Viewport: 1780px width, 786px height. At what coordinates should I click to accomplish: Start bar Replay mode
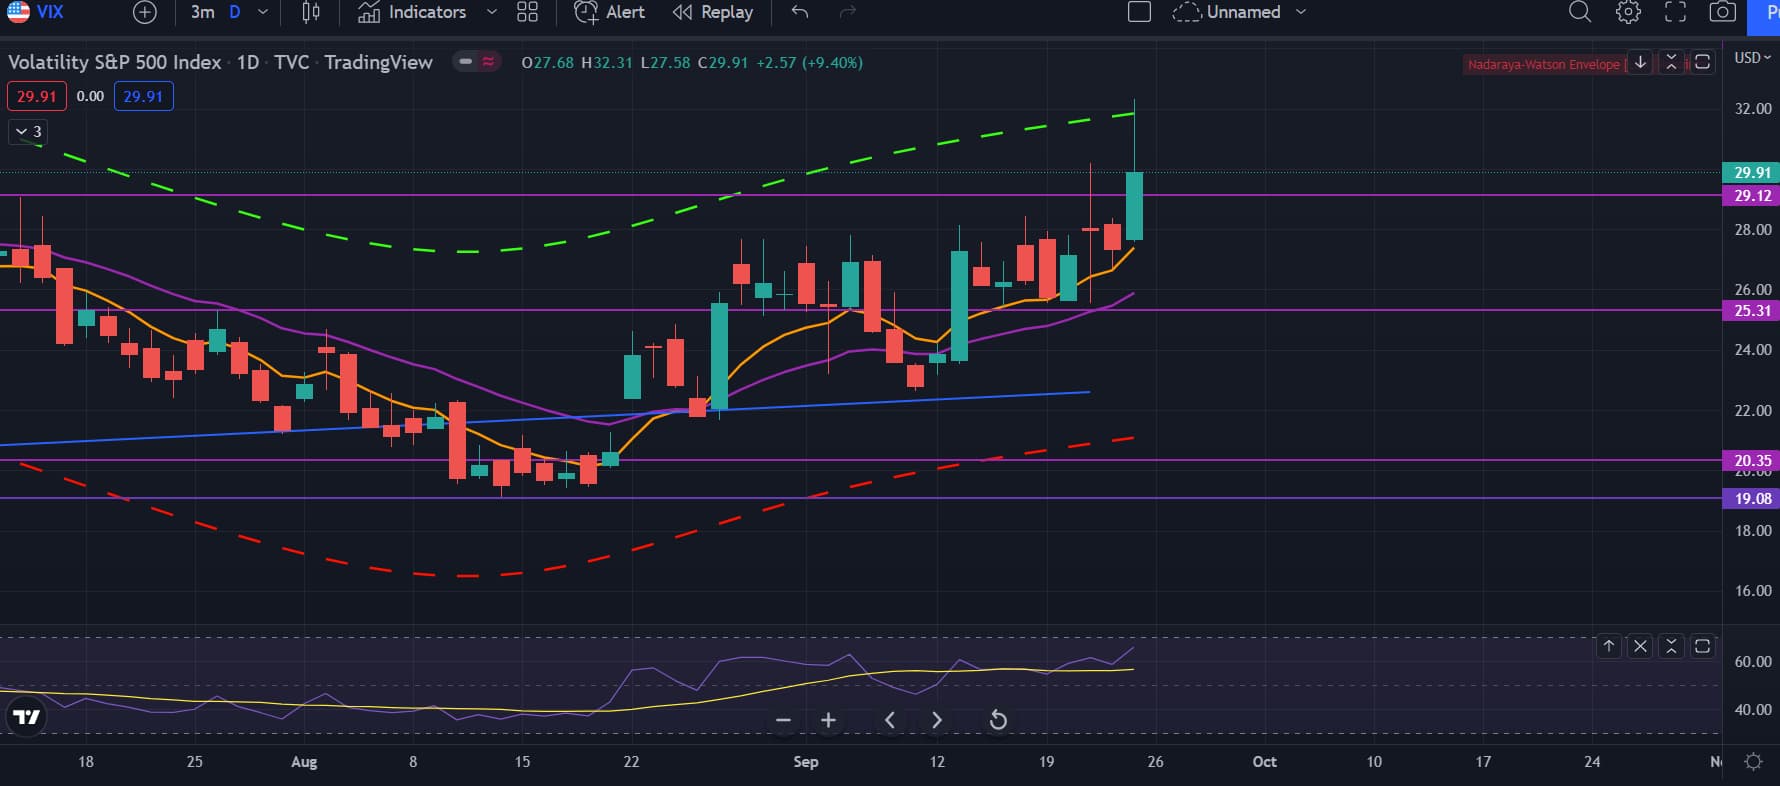(713, 12)
